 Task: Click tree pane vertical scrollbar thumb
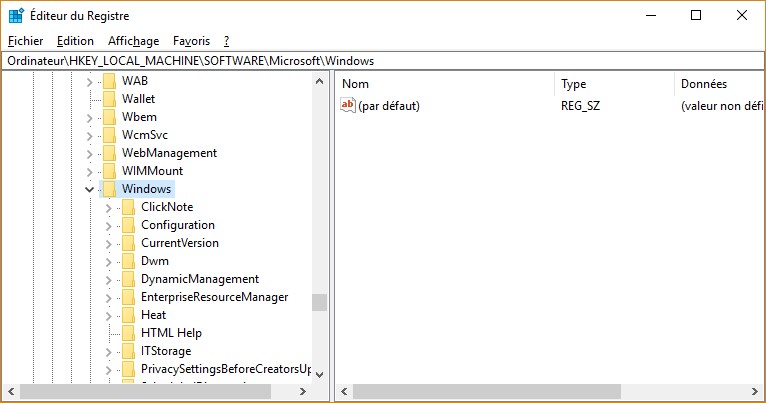(319, 302)
